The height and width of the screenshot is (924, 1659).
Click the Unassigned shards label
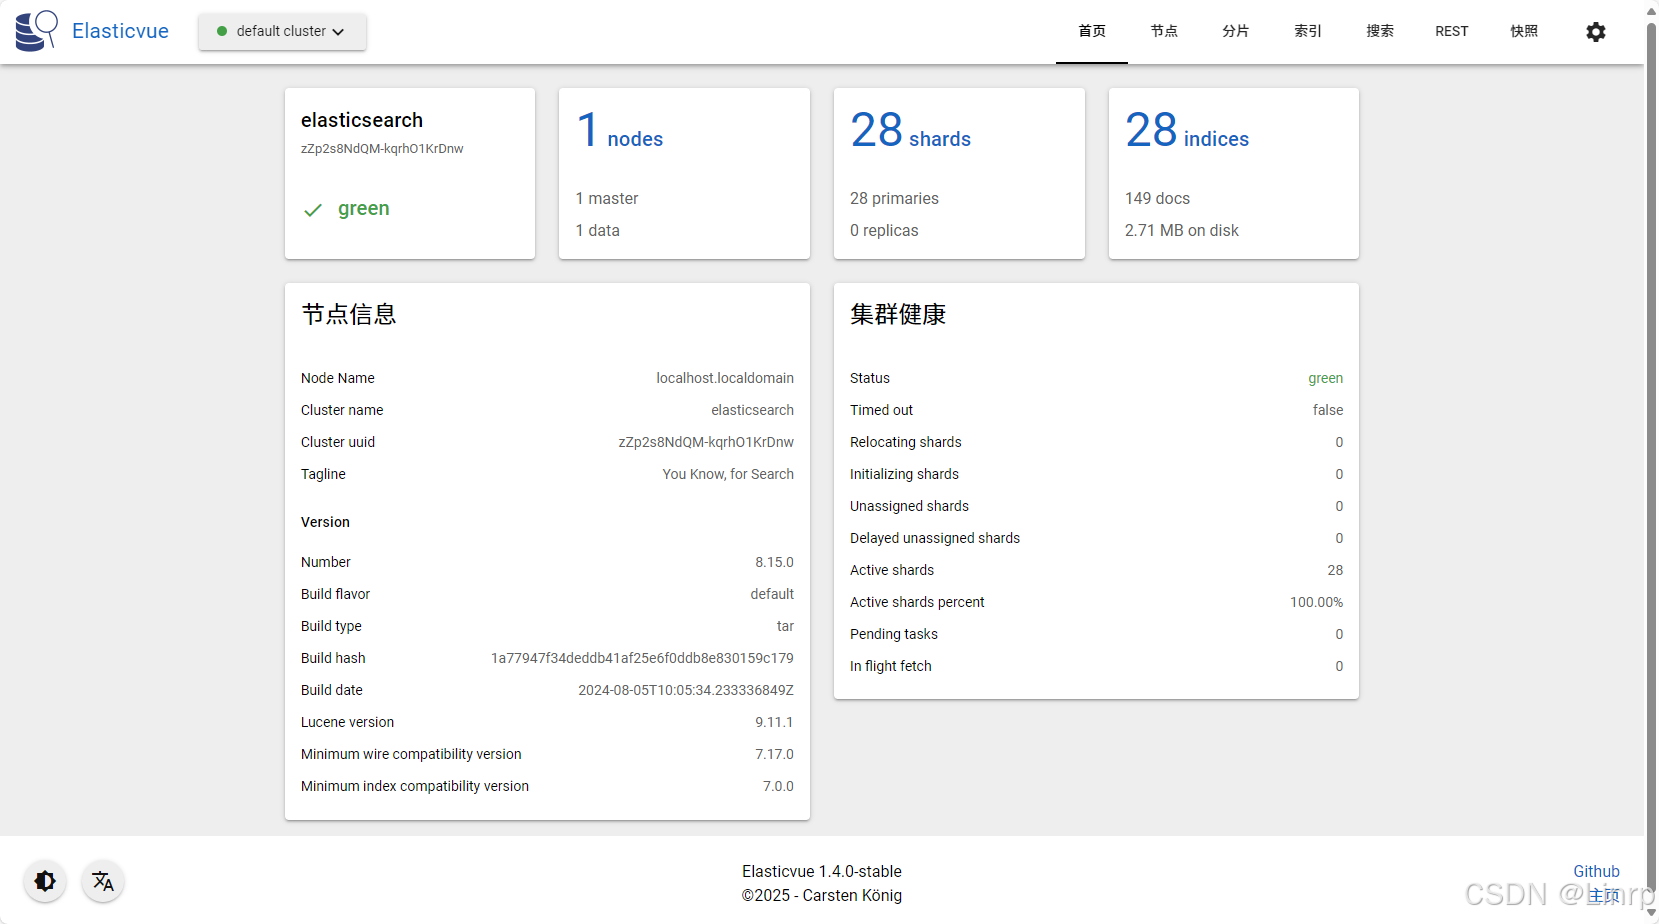point(909,506)
